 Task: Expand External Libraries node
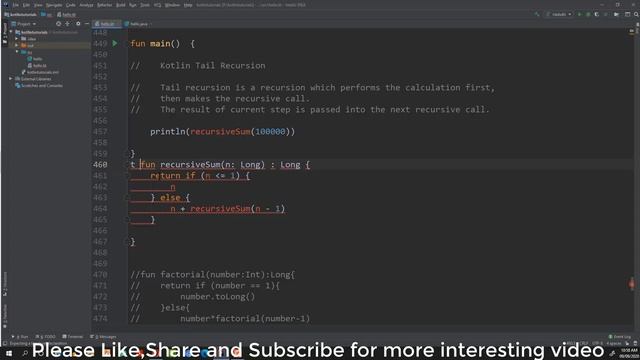pyautogui.click(x=11, y=78)
